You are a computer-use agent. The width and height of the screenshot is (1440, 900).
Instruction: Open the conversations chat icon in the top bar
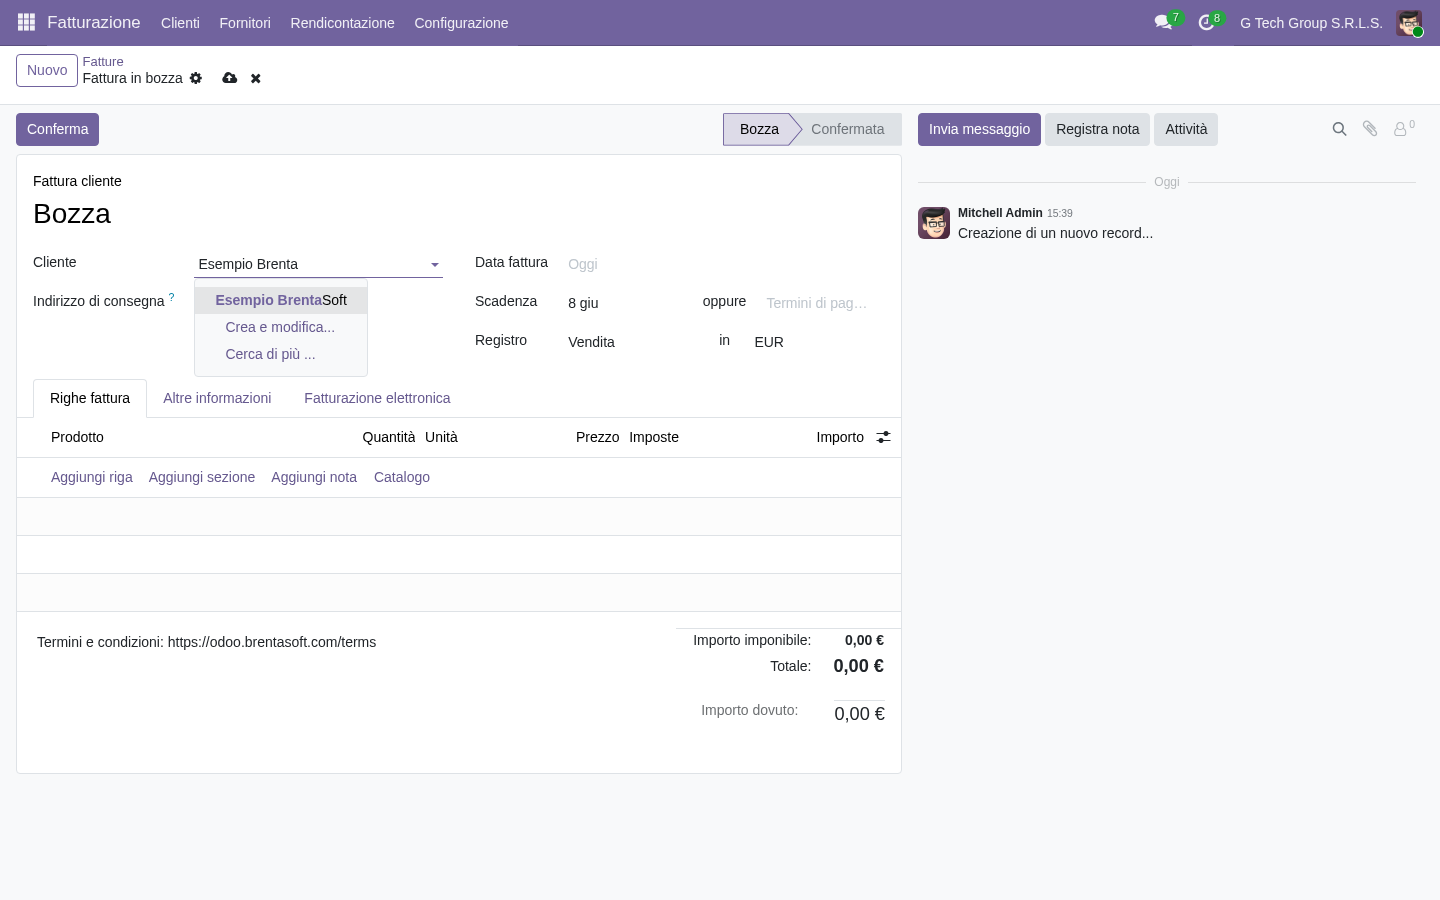pos(1163,22)
